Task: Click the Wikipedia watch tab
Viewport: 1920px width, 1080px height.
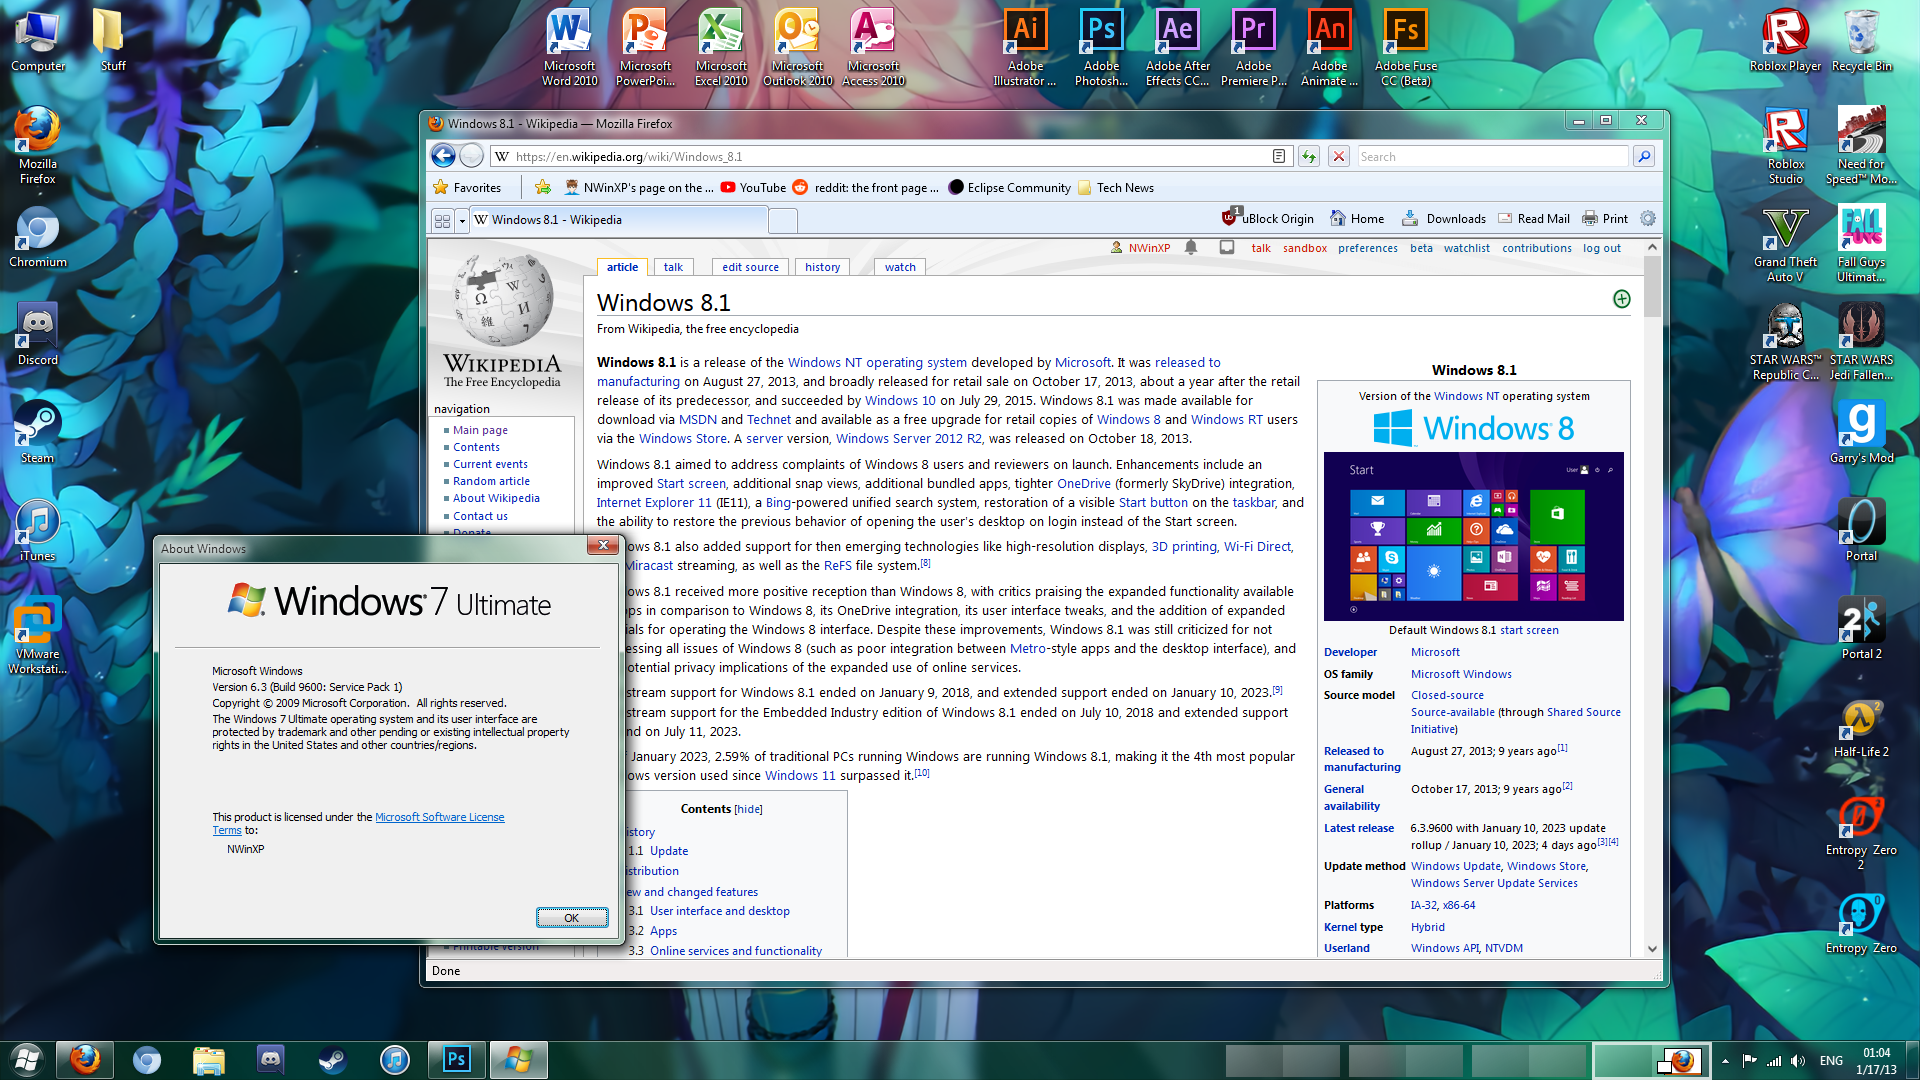Action: tap(900, 267)
